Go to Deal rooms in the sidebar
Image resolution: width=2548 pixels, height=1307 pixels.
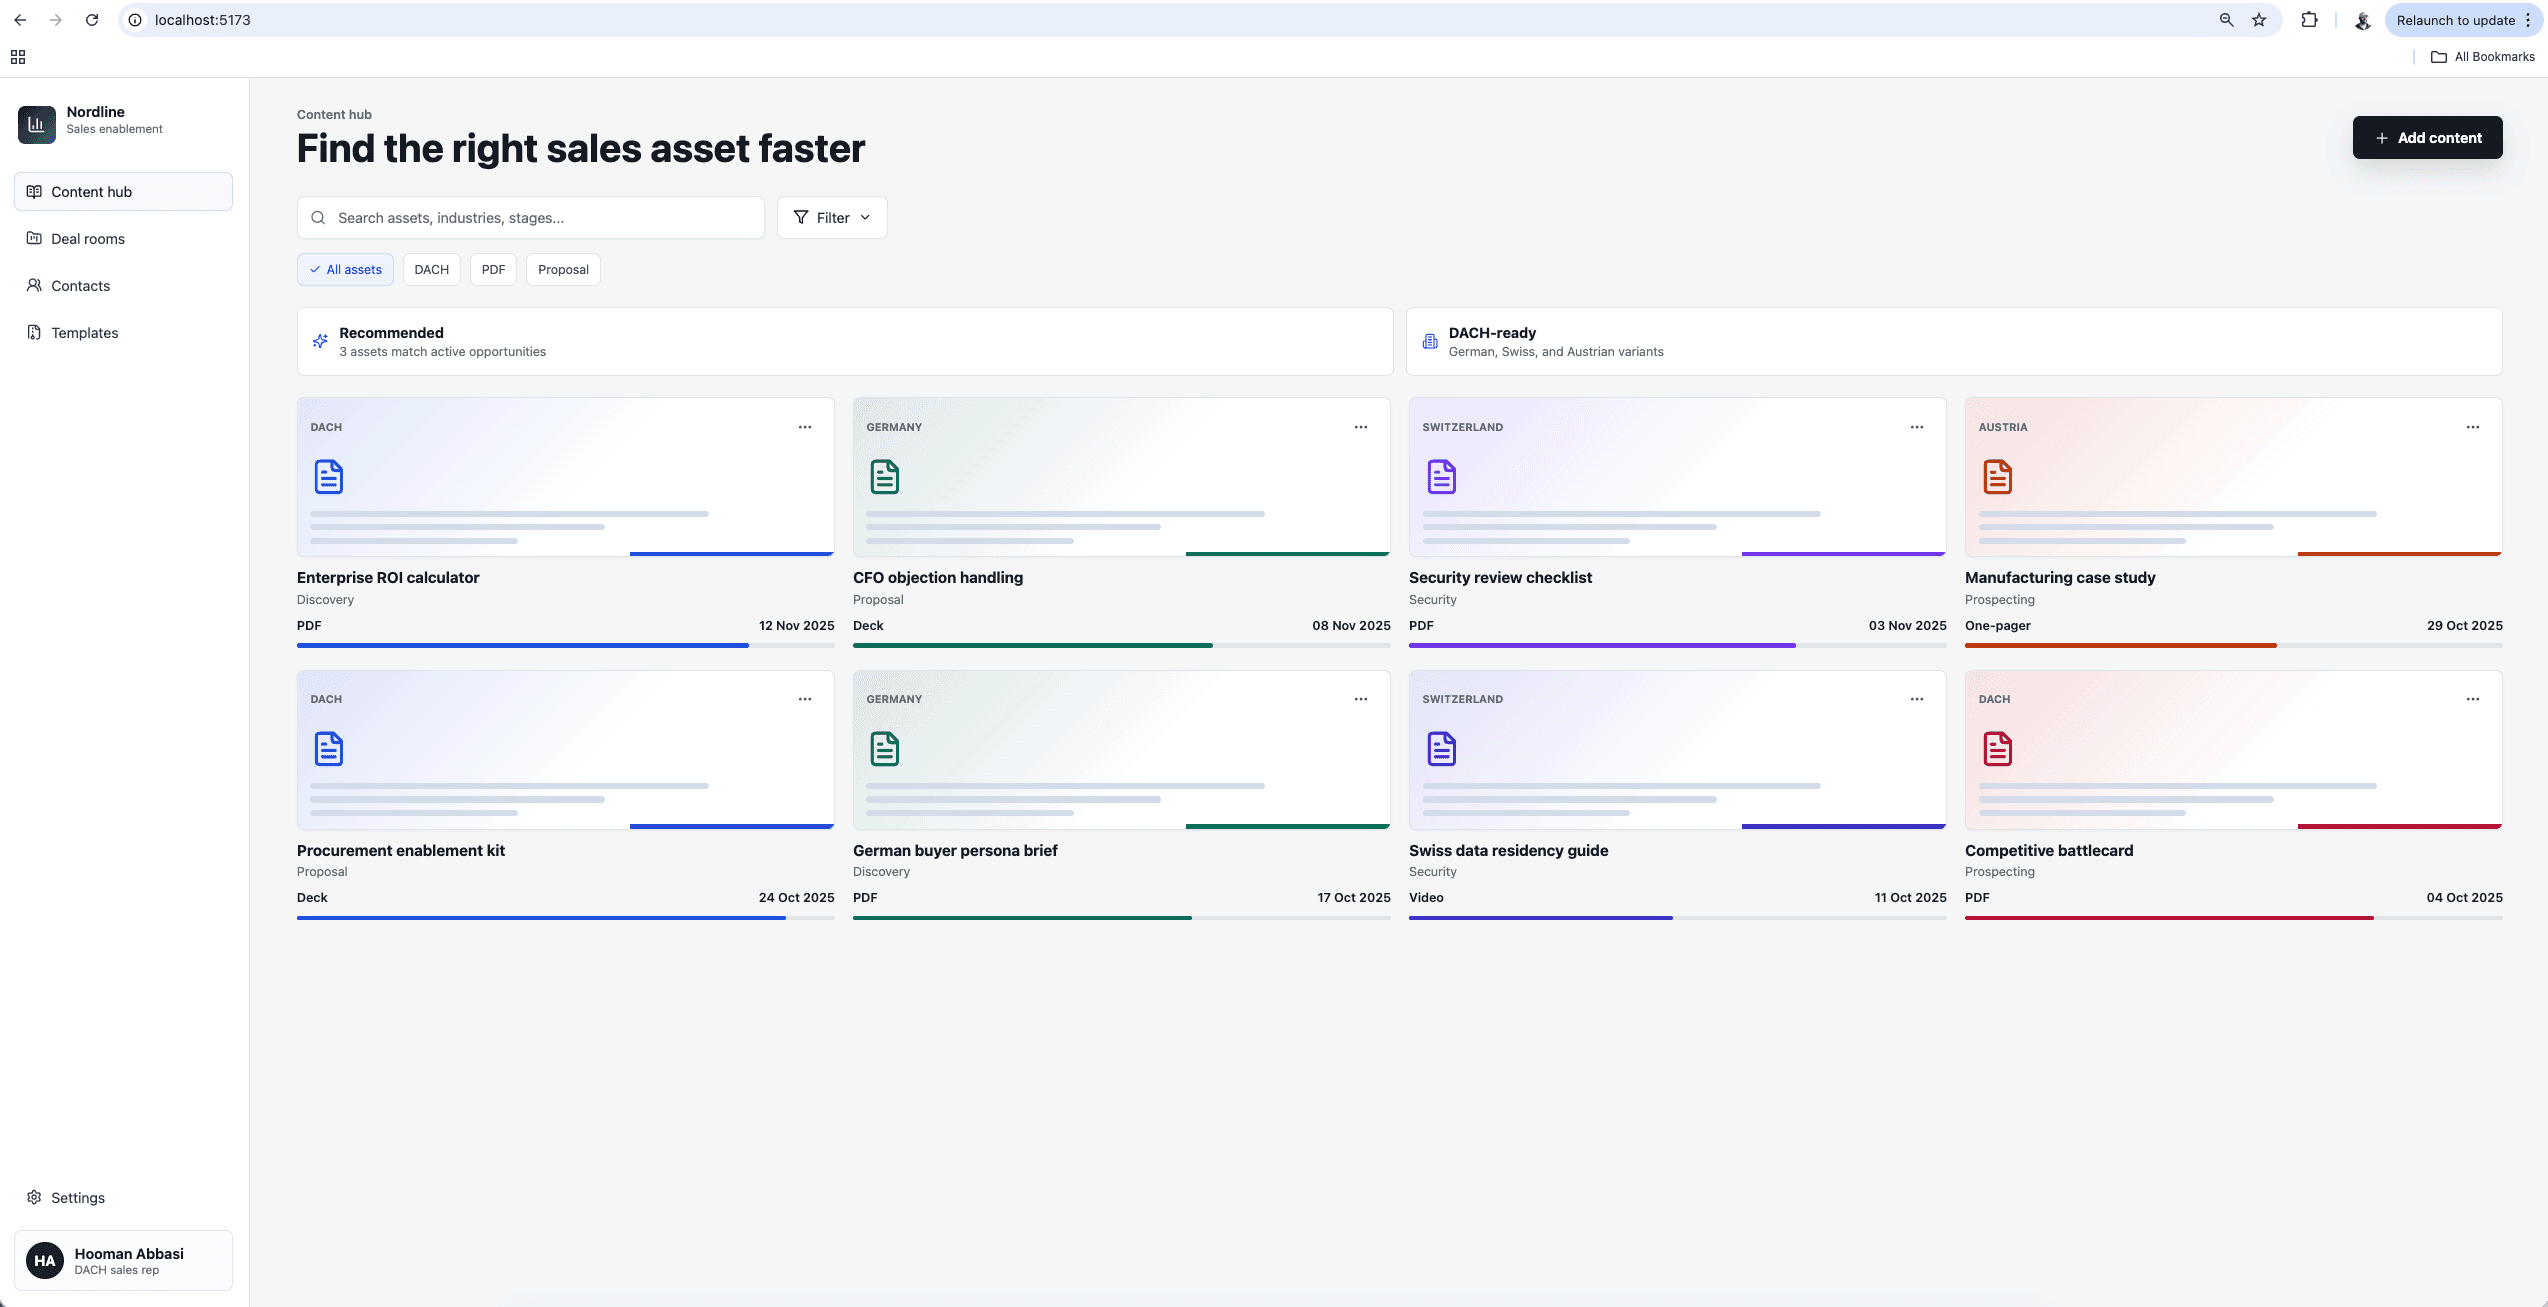click(x=88, y=239)
